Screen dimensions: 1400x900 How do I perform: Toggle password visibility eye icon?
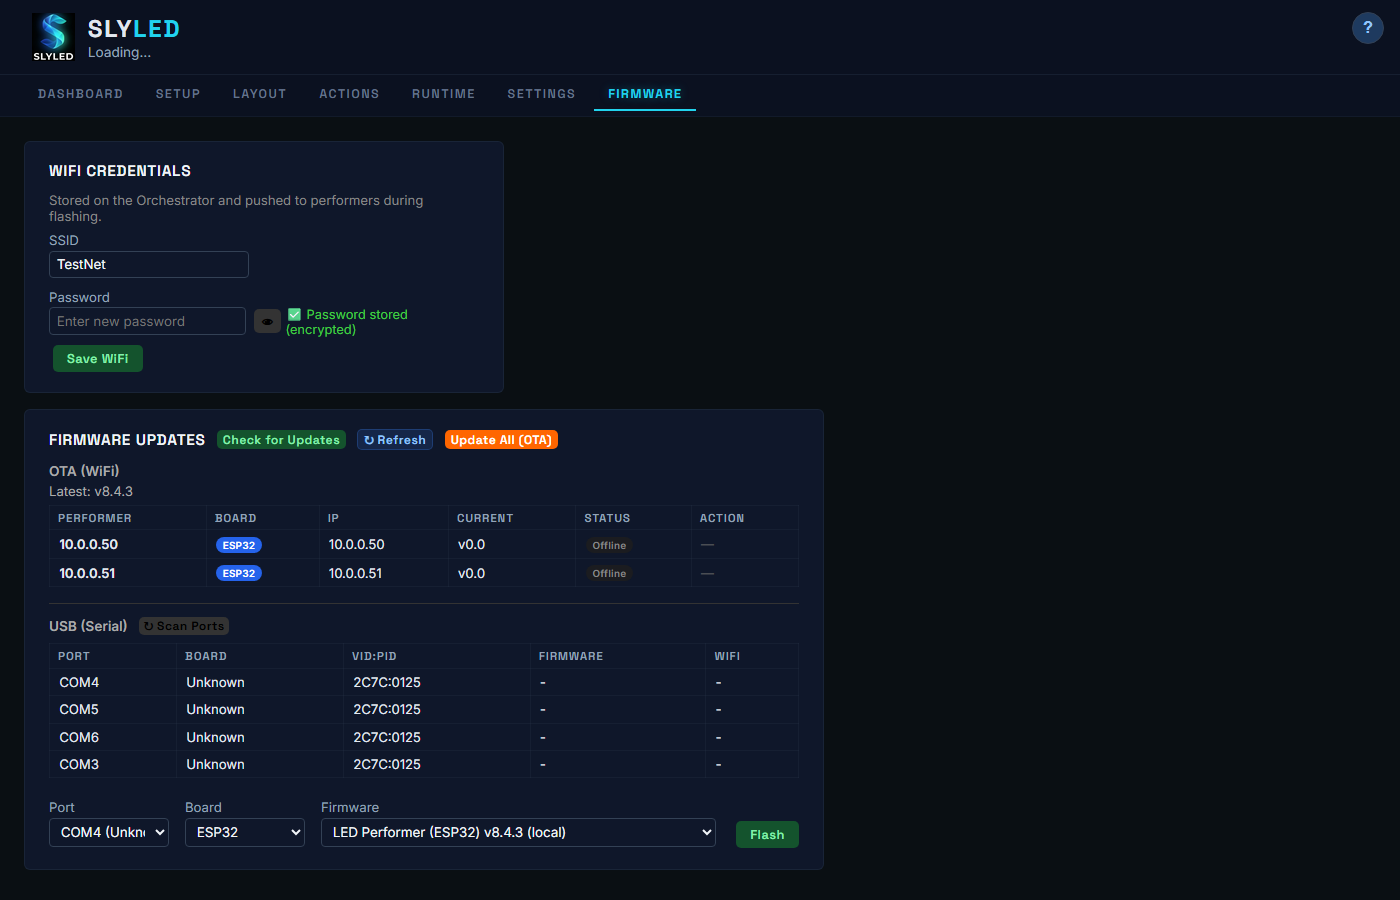[x=267, y=322]
